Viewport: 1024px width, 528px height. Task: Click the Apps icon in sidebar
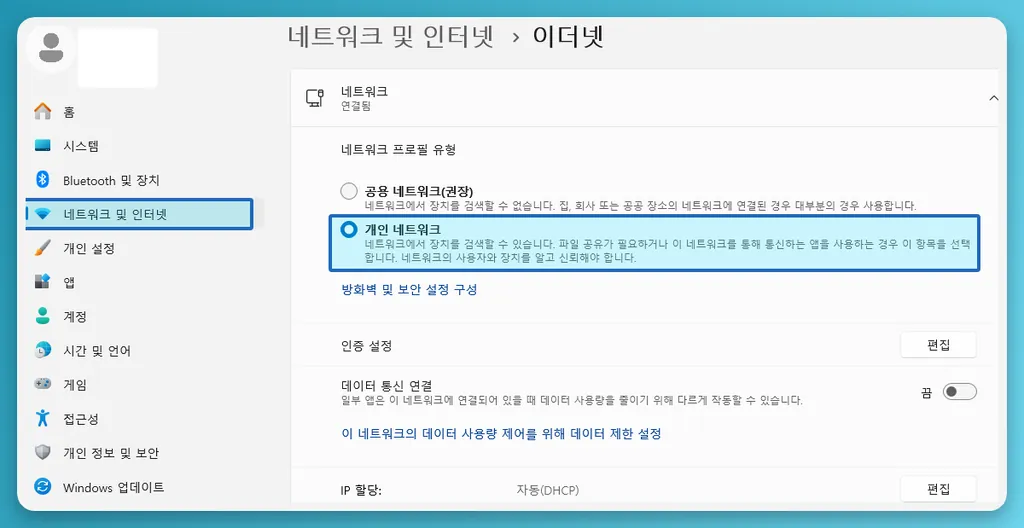tap(42, 282)
